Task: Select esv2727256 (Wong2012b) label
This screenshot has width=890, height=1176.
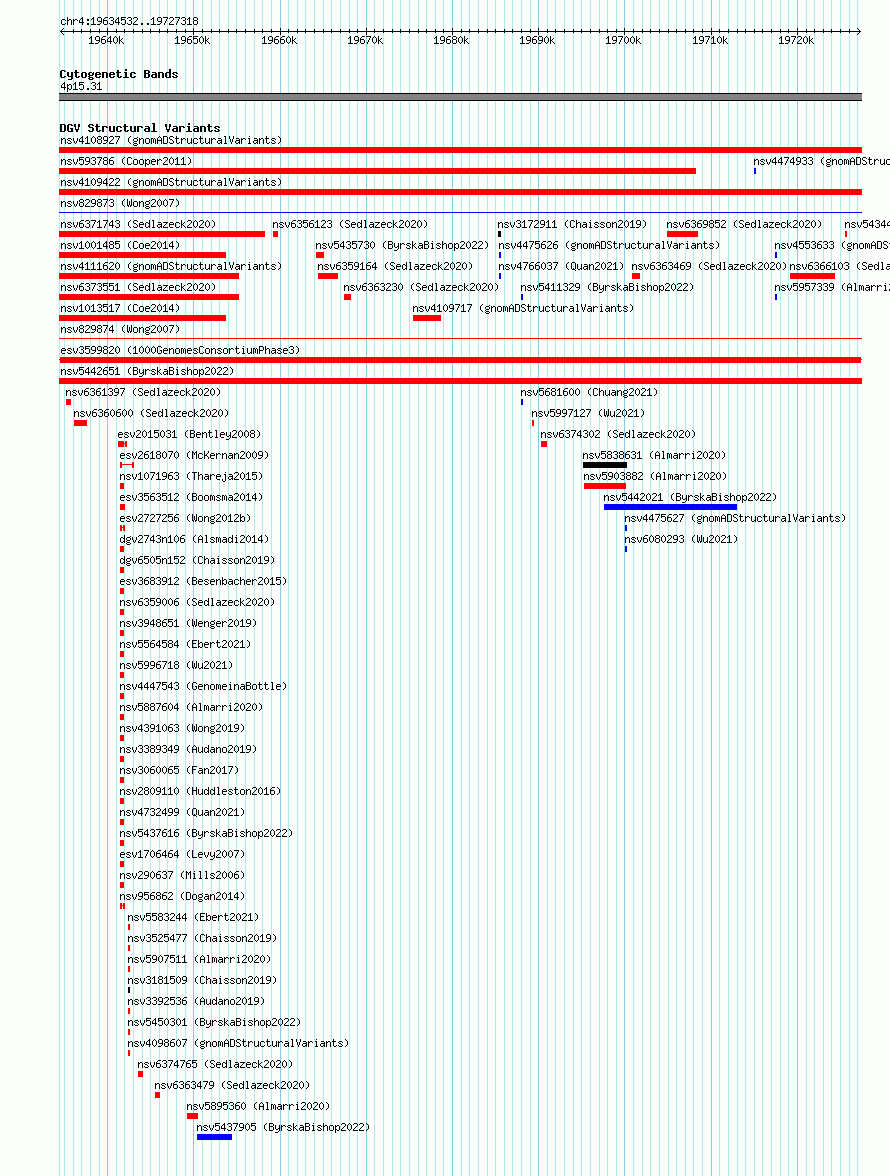Action: [185, 518]
